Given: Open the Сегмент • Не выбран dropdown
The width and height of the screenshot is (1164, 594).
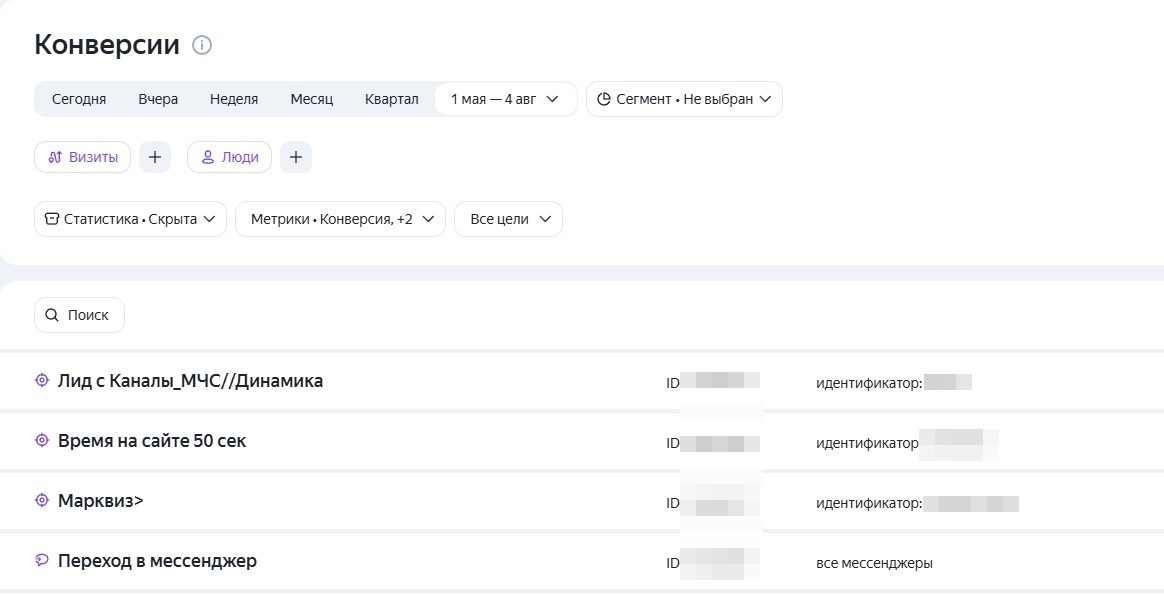Looking at the screenshot, I should (684, 99).
